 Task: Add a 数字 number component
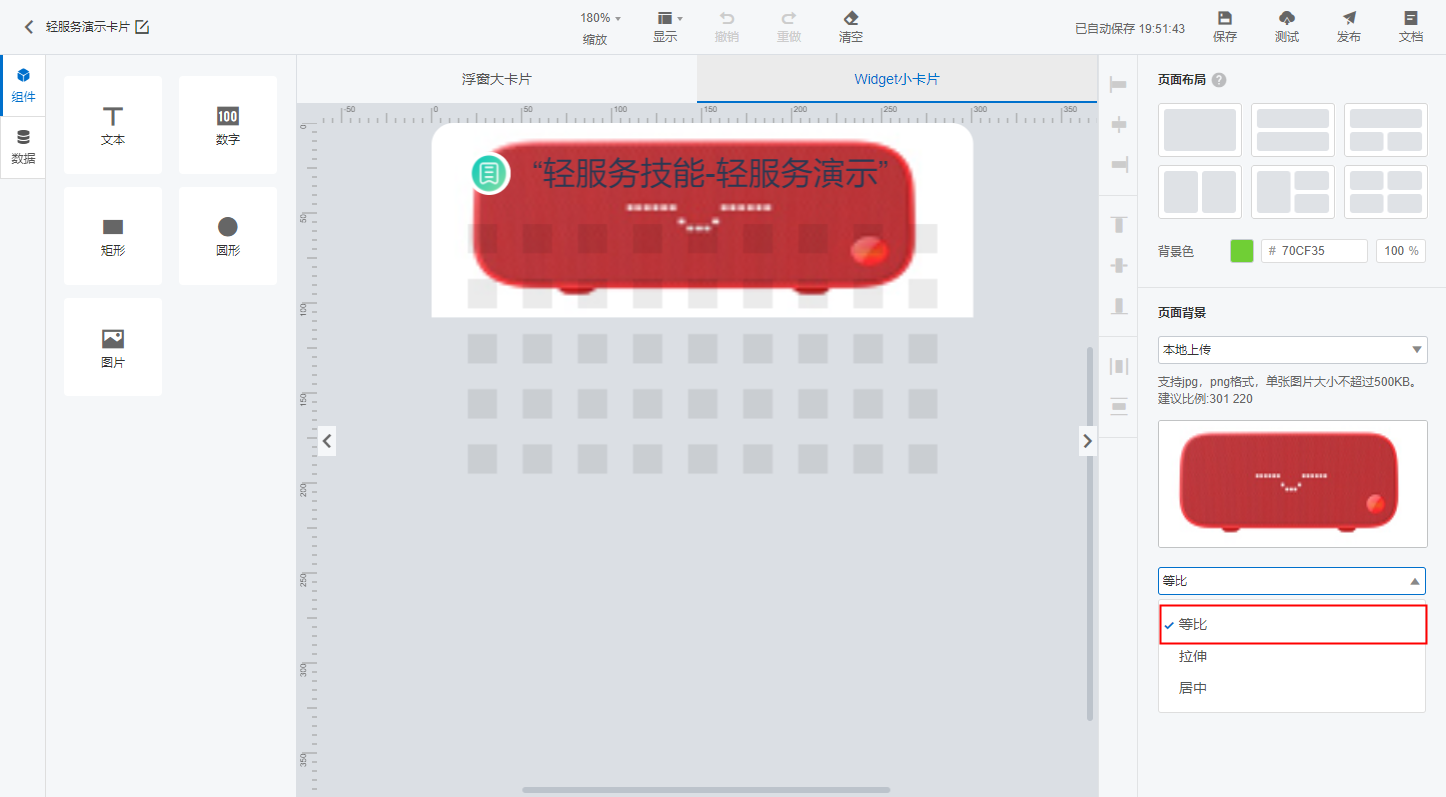pyautogui.click(x=228, y=125)
